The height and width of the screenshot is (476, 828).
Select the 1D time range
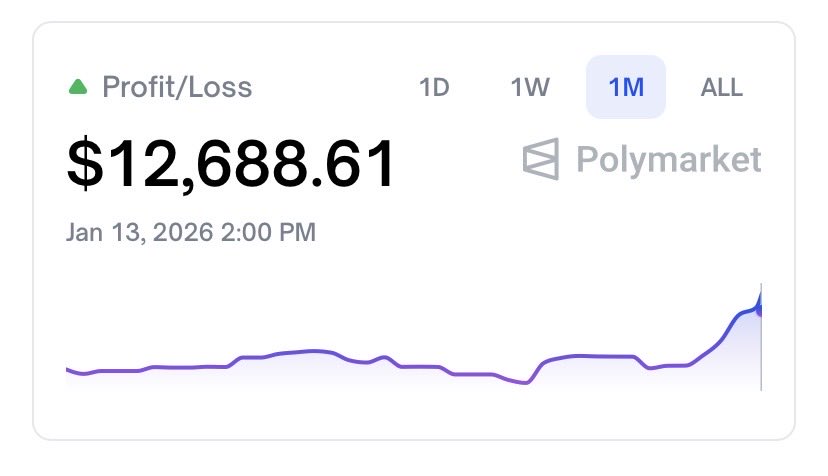[x=434, y=87]
